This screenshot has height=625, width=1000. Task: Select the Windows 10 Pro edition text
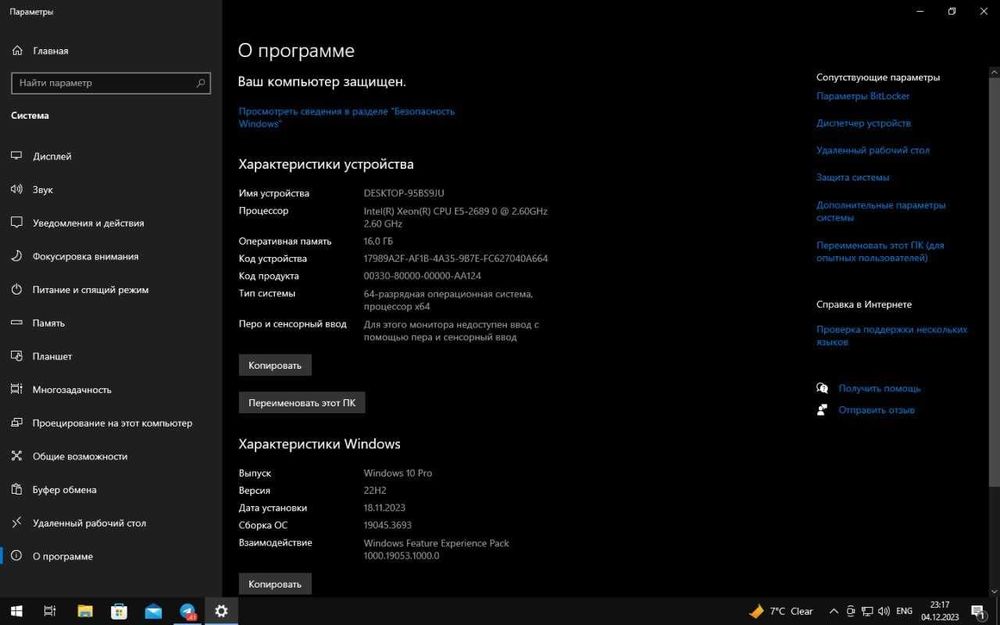tap(397, 473)
